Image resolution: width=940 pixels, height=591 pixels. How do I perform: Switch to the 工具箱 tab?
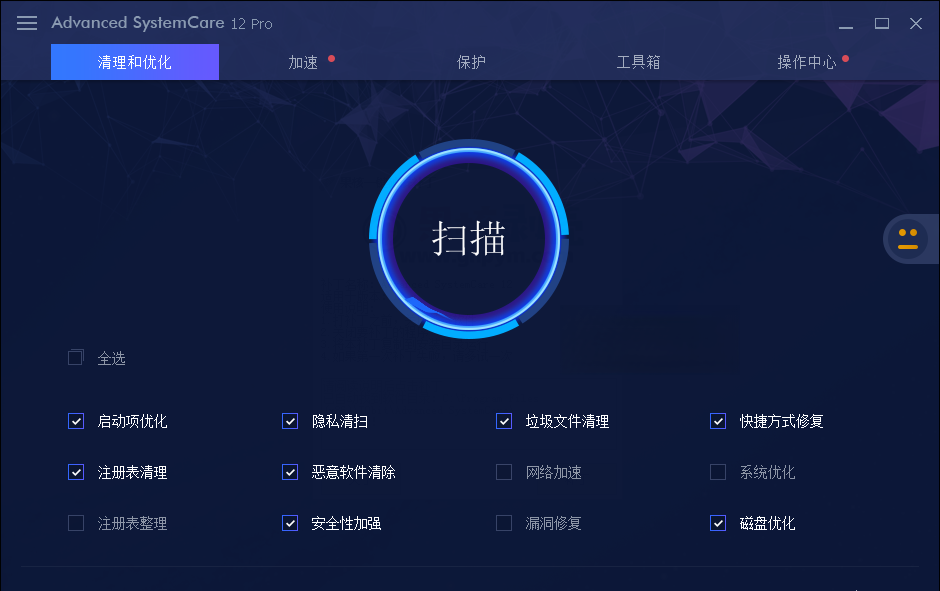coord(638,62)
